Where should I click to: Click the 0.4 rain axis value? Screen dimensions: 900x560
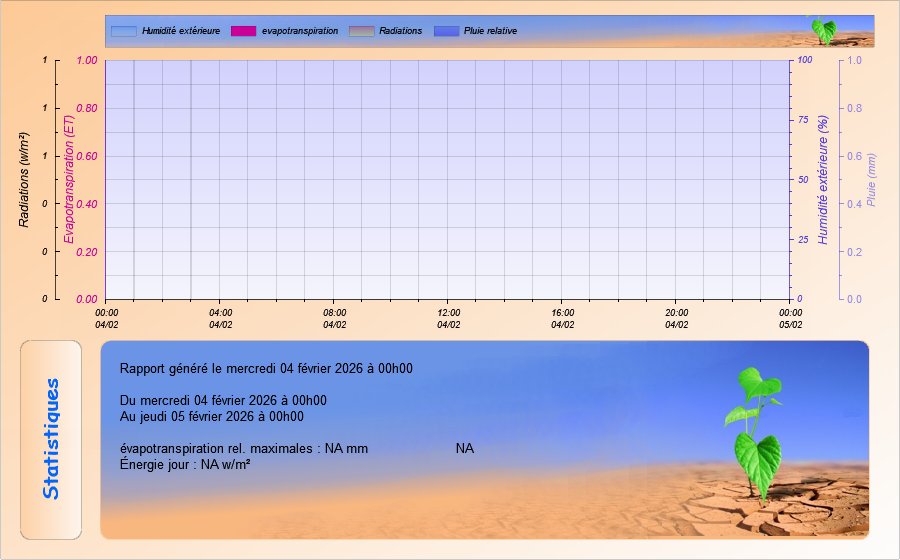pyautogui.click(x=854, y=204)
